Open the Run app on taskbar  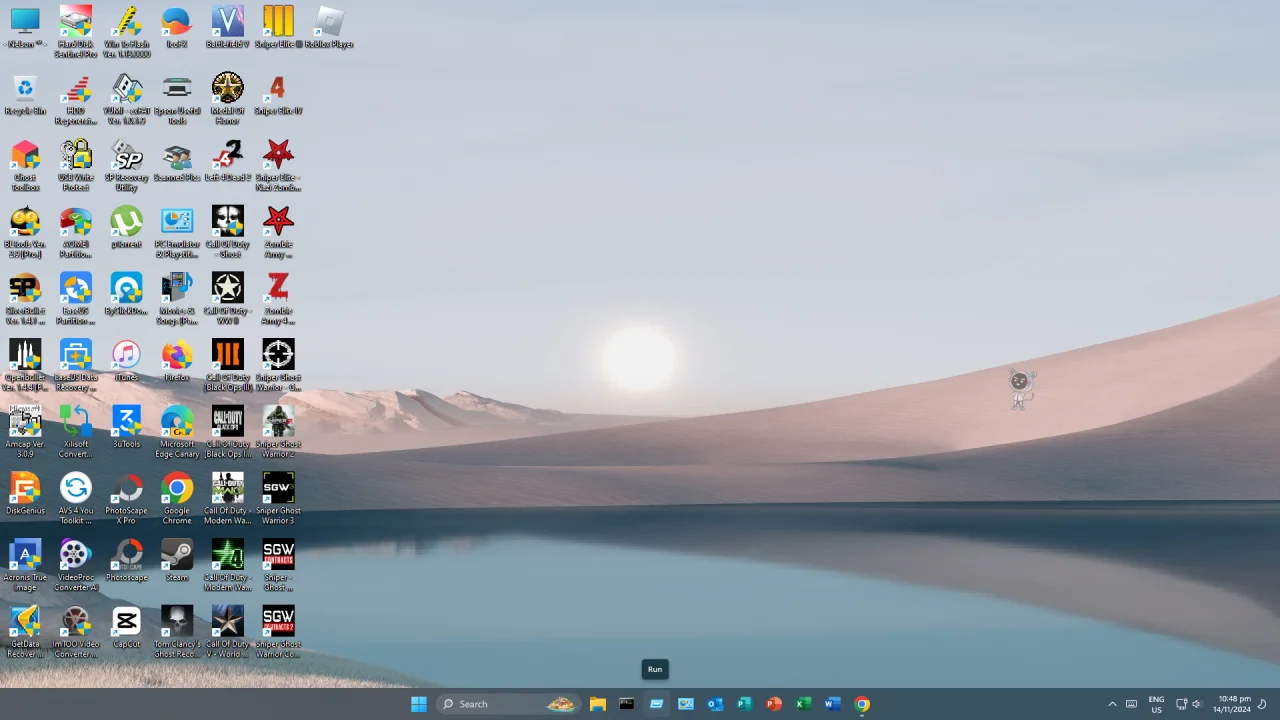point(656,704)
